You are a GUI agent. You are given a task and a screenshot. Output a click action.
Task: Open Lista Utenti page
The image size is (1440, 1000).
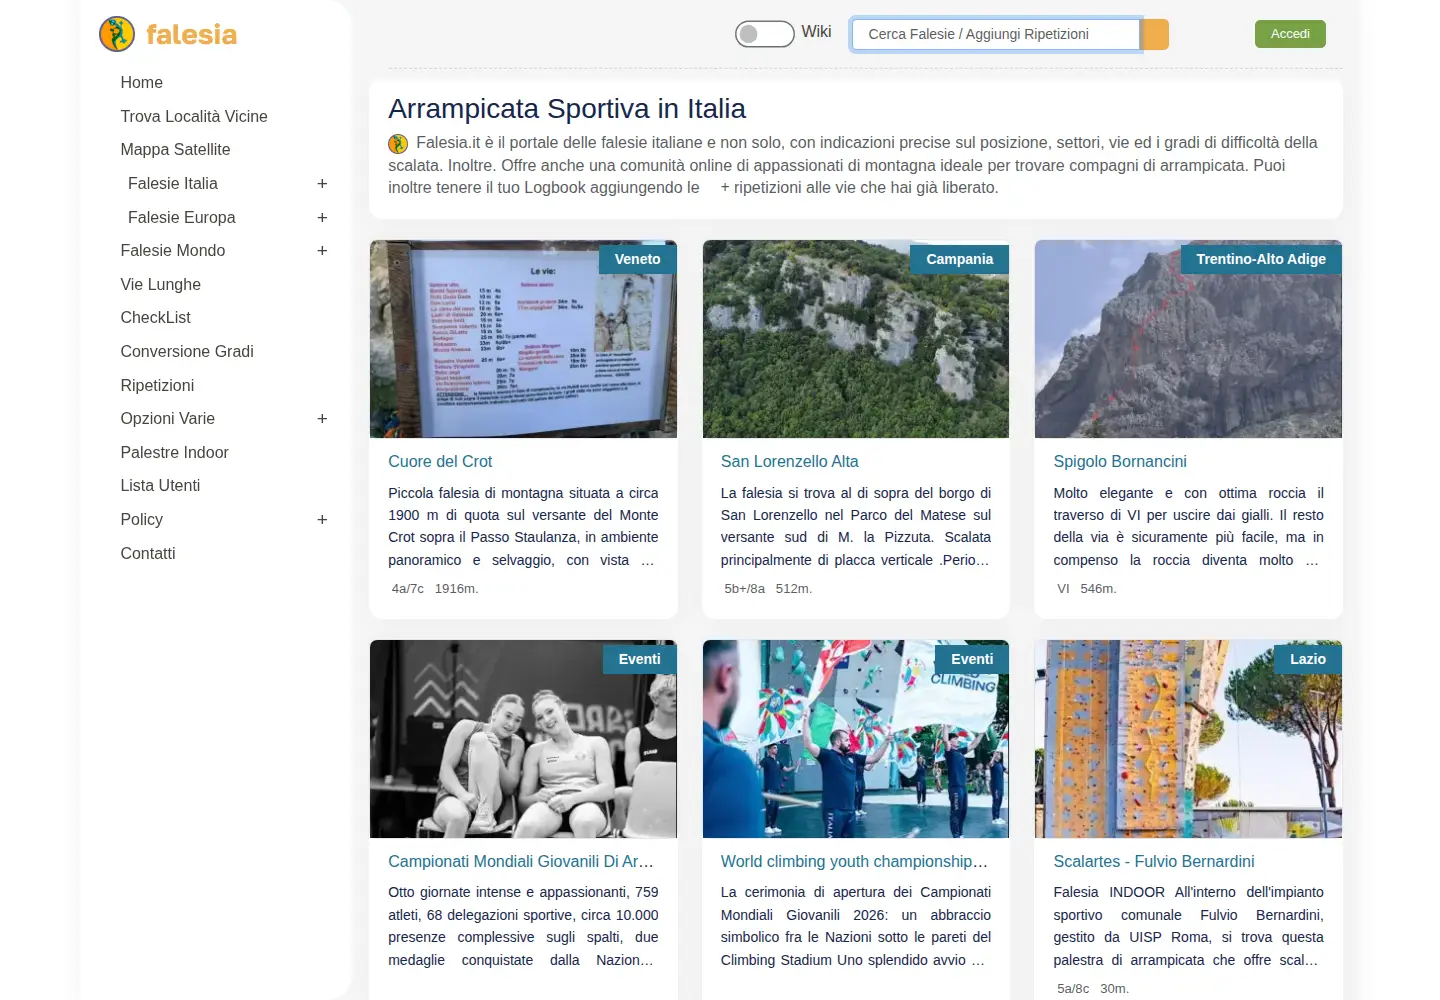160,486
